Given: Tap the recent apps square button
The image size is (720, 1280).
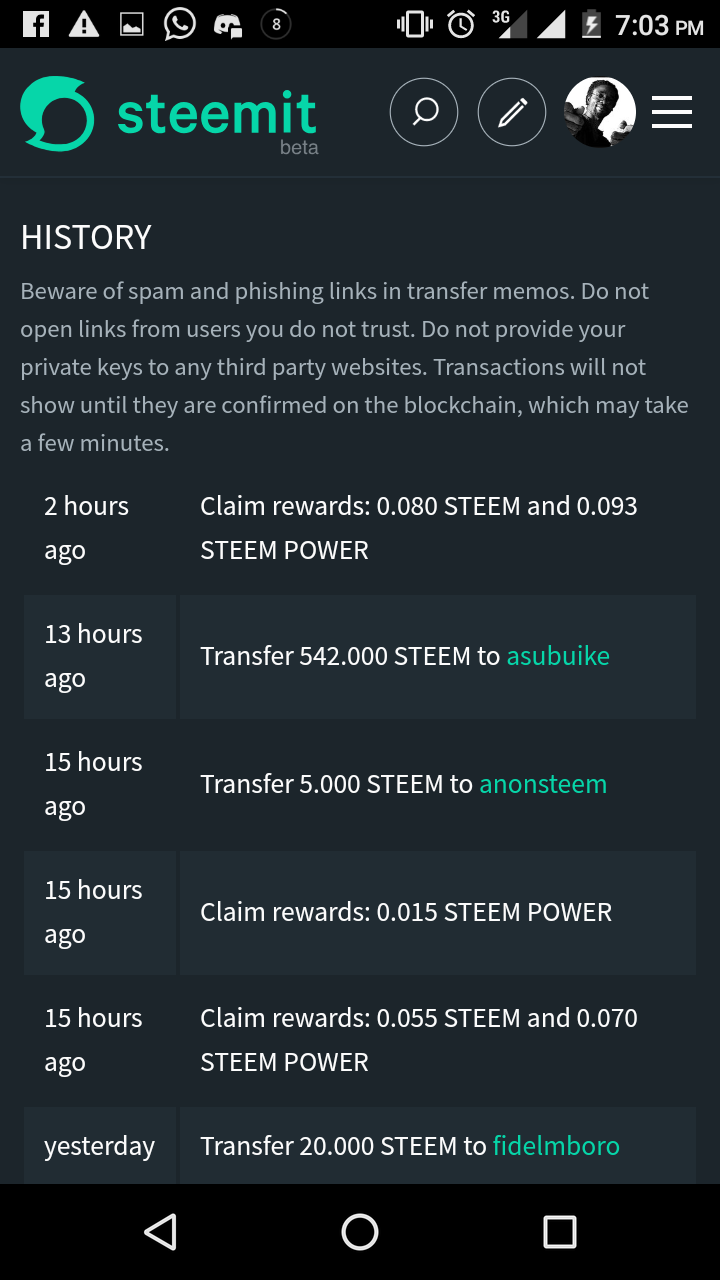Looking at the screenshot, I should [x=560, y=1232].
